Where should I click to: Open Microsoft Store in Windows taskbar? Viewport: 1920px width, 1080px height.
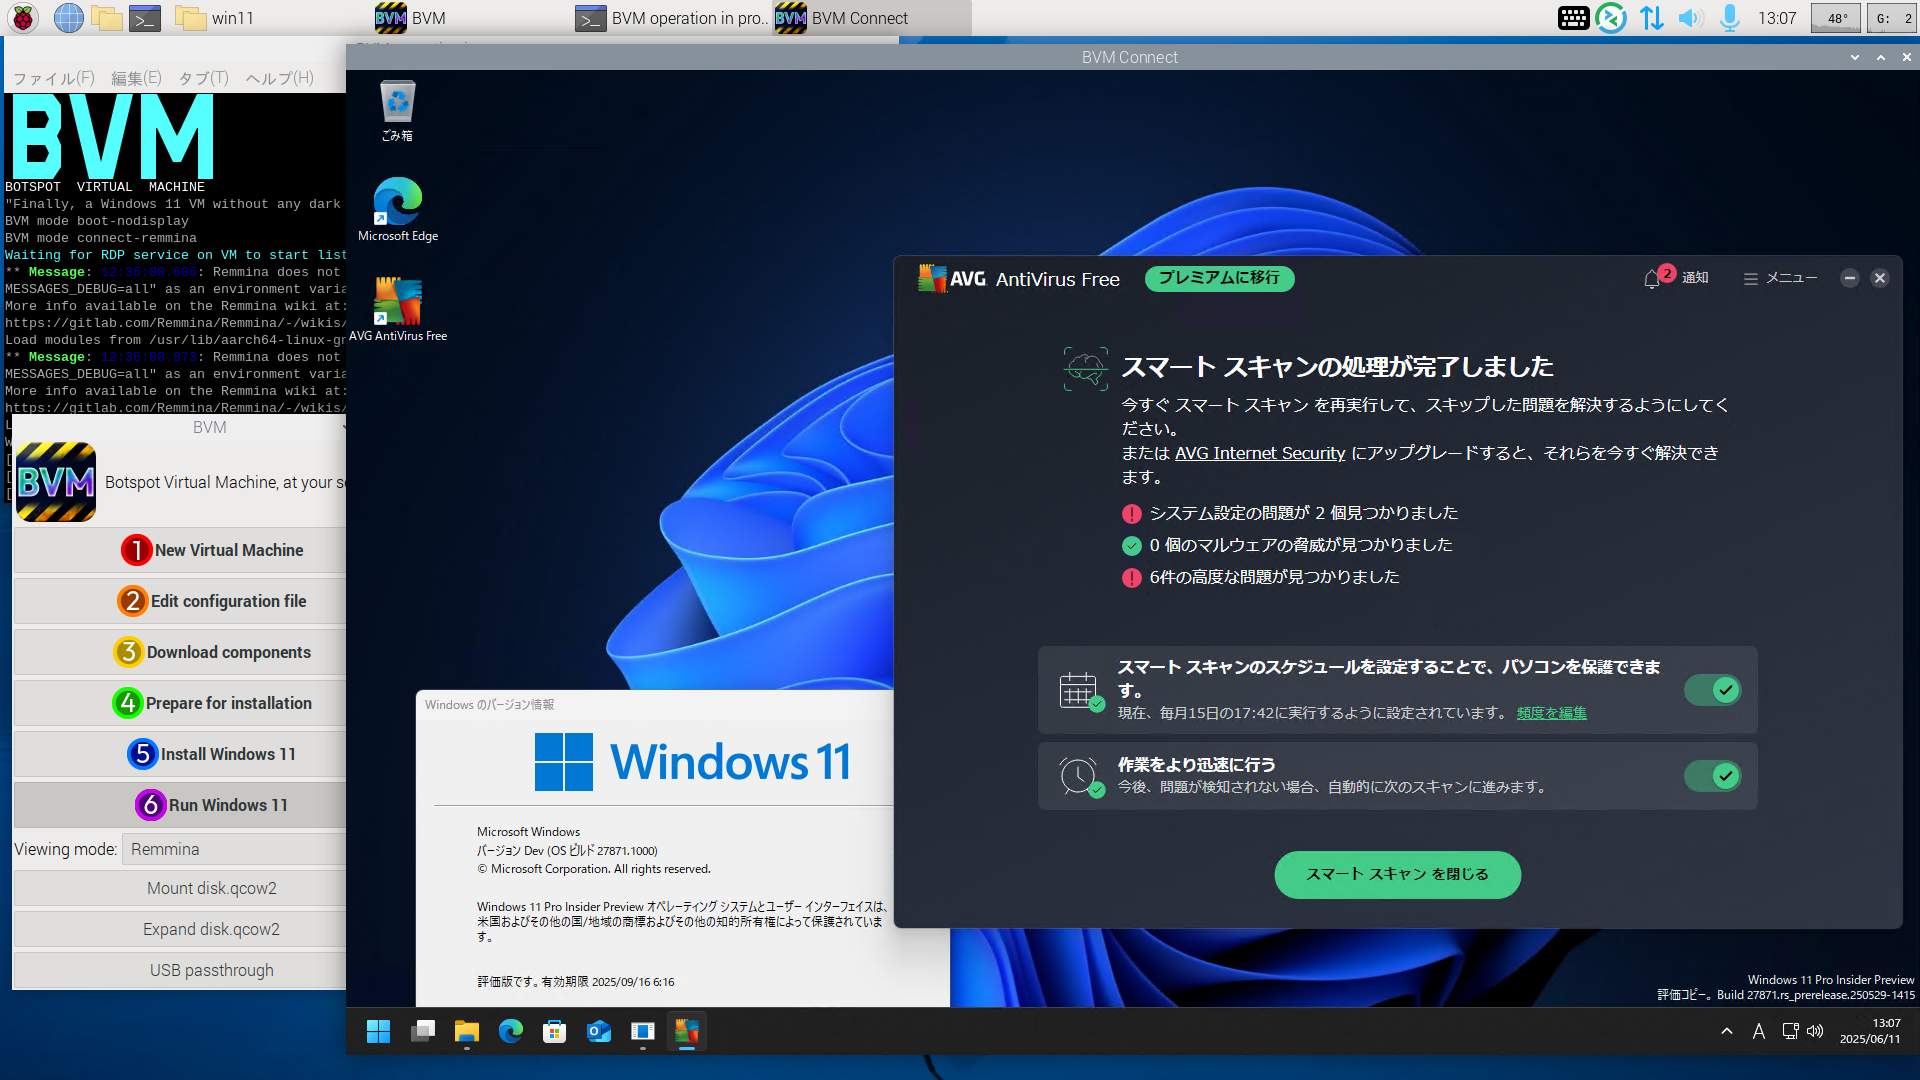[x=555, y=1031]
